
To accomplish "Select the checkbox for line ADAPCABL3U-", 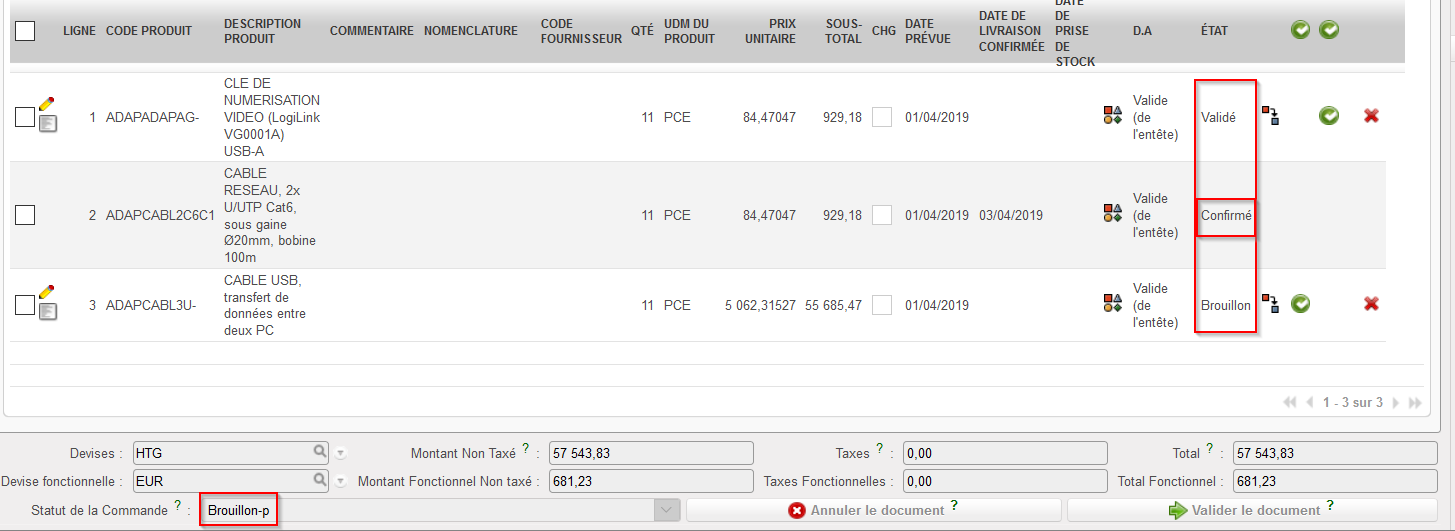I will [x=25, y=305].
